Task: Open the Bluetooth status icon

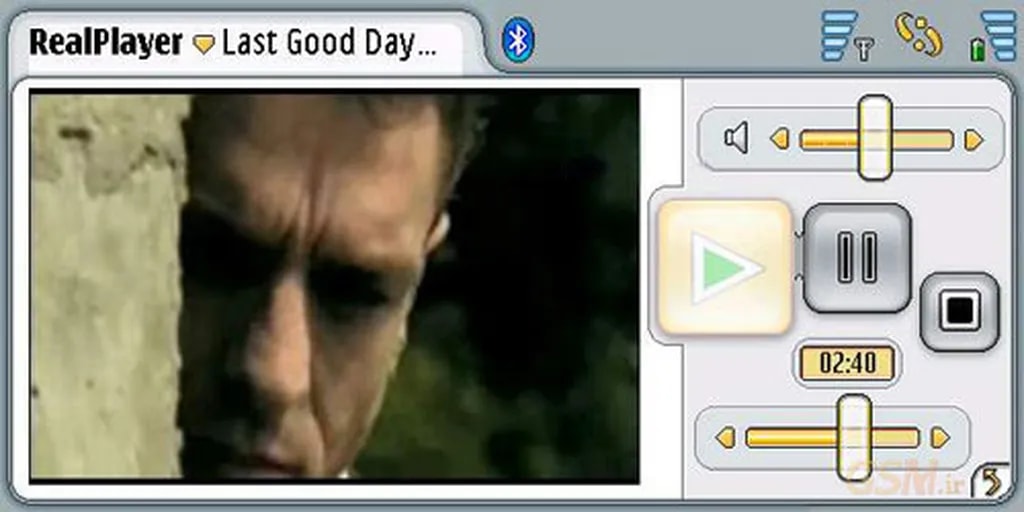Action: pos(518,41)
